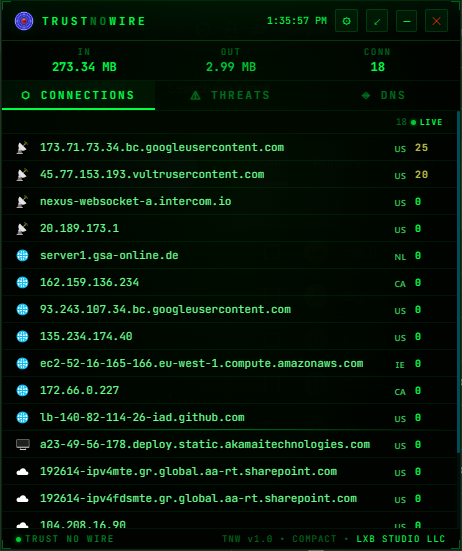Click the satellite icon for 173.71.73.34.bc.googleusercontent.com
This screenshot has width=462, height=551.
click(22, 148)
